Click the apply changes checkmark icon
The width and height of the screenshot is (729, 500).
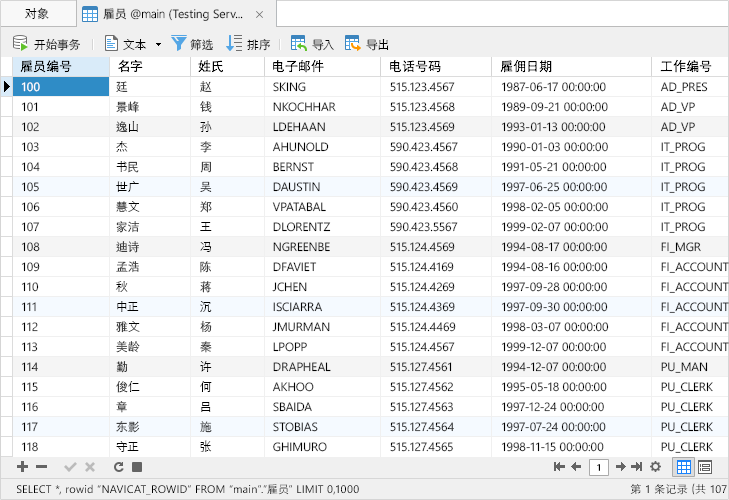[x=70, y=467]
